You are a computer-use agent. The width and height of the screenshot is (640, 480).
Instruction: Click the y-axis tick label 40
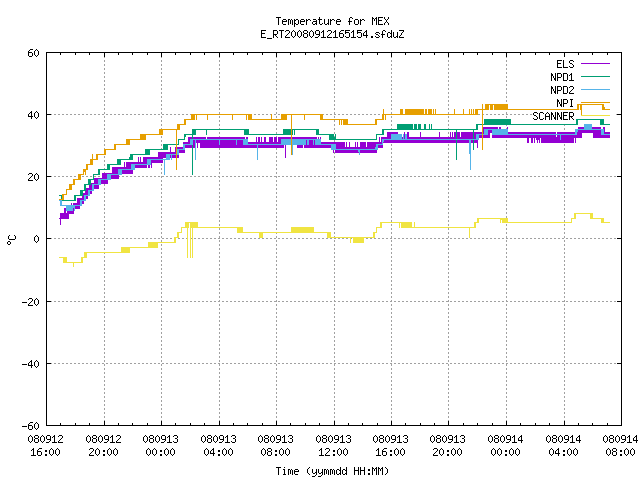click(33, 115)
